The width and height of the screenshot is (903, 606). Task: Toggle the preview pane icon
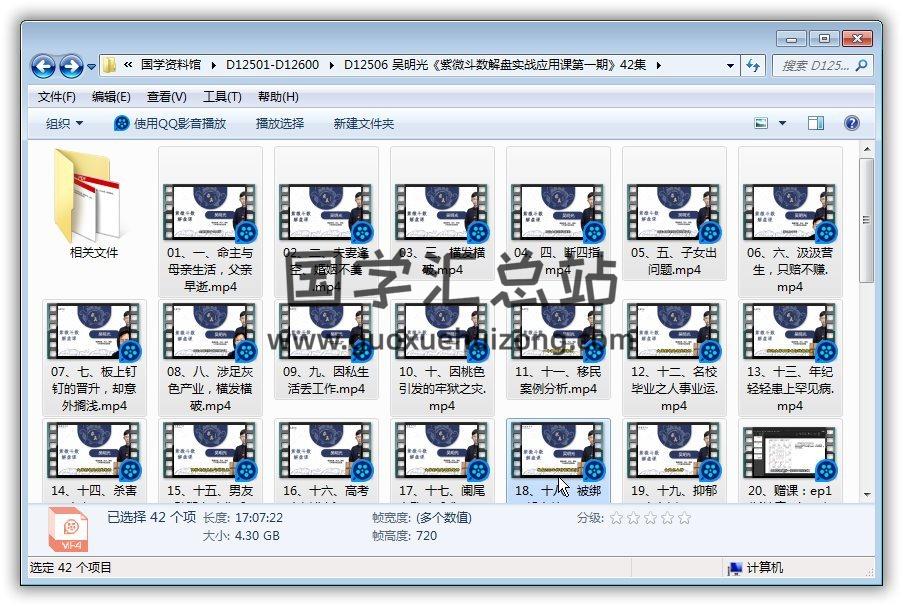click(x=815, y=123)
